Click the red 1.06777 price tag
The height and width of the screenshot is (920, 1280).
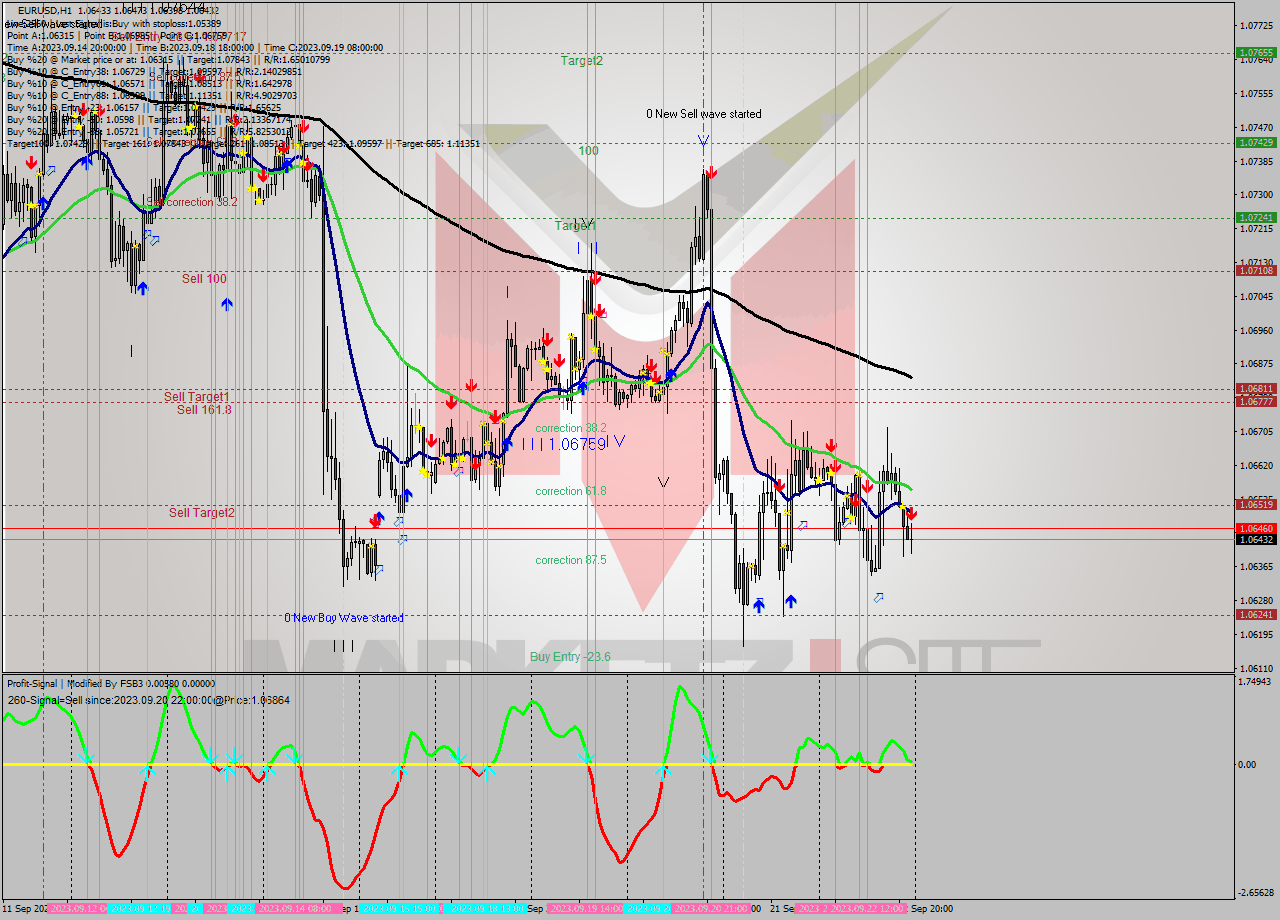pos(1255,401)
